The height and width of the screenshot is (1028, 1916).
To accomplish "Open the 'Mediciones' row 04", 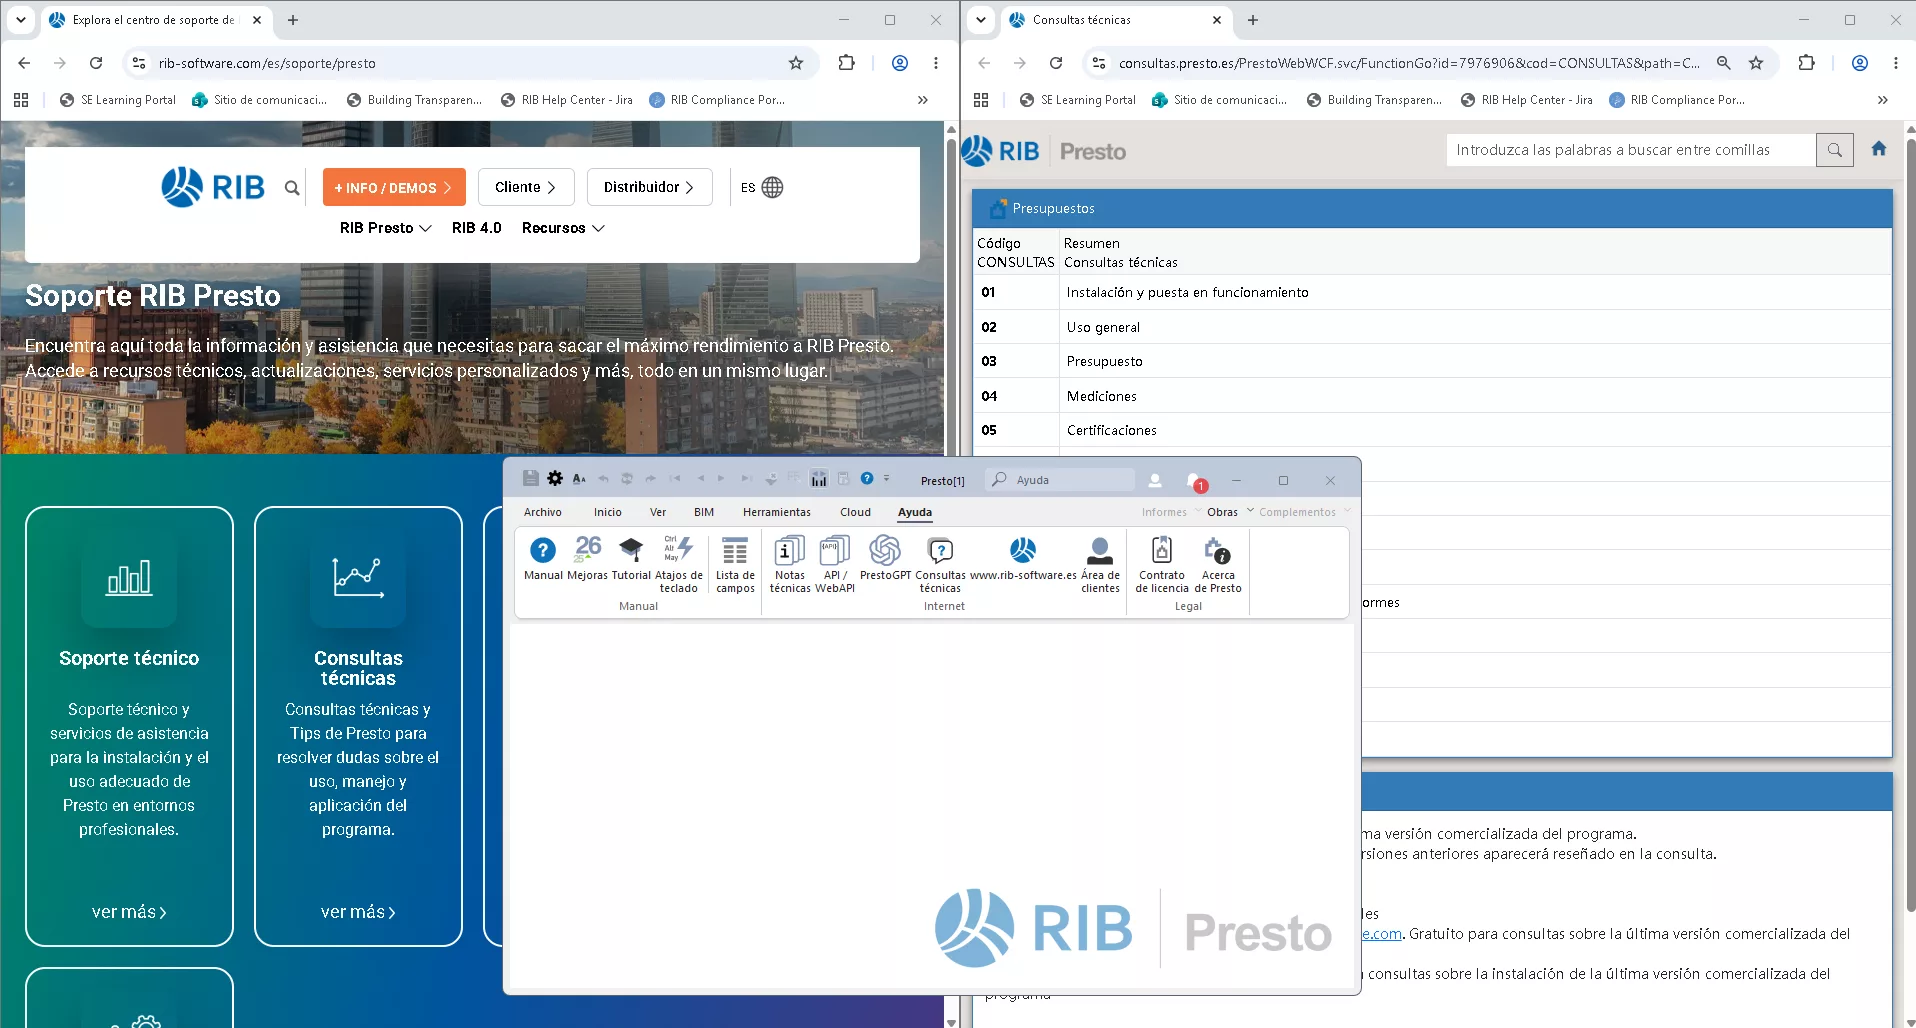I will point(1432,396).
